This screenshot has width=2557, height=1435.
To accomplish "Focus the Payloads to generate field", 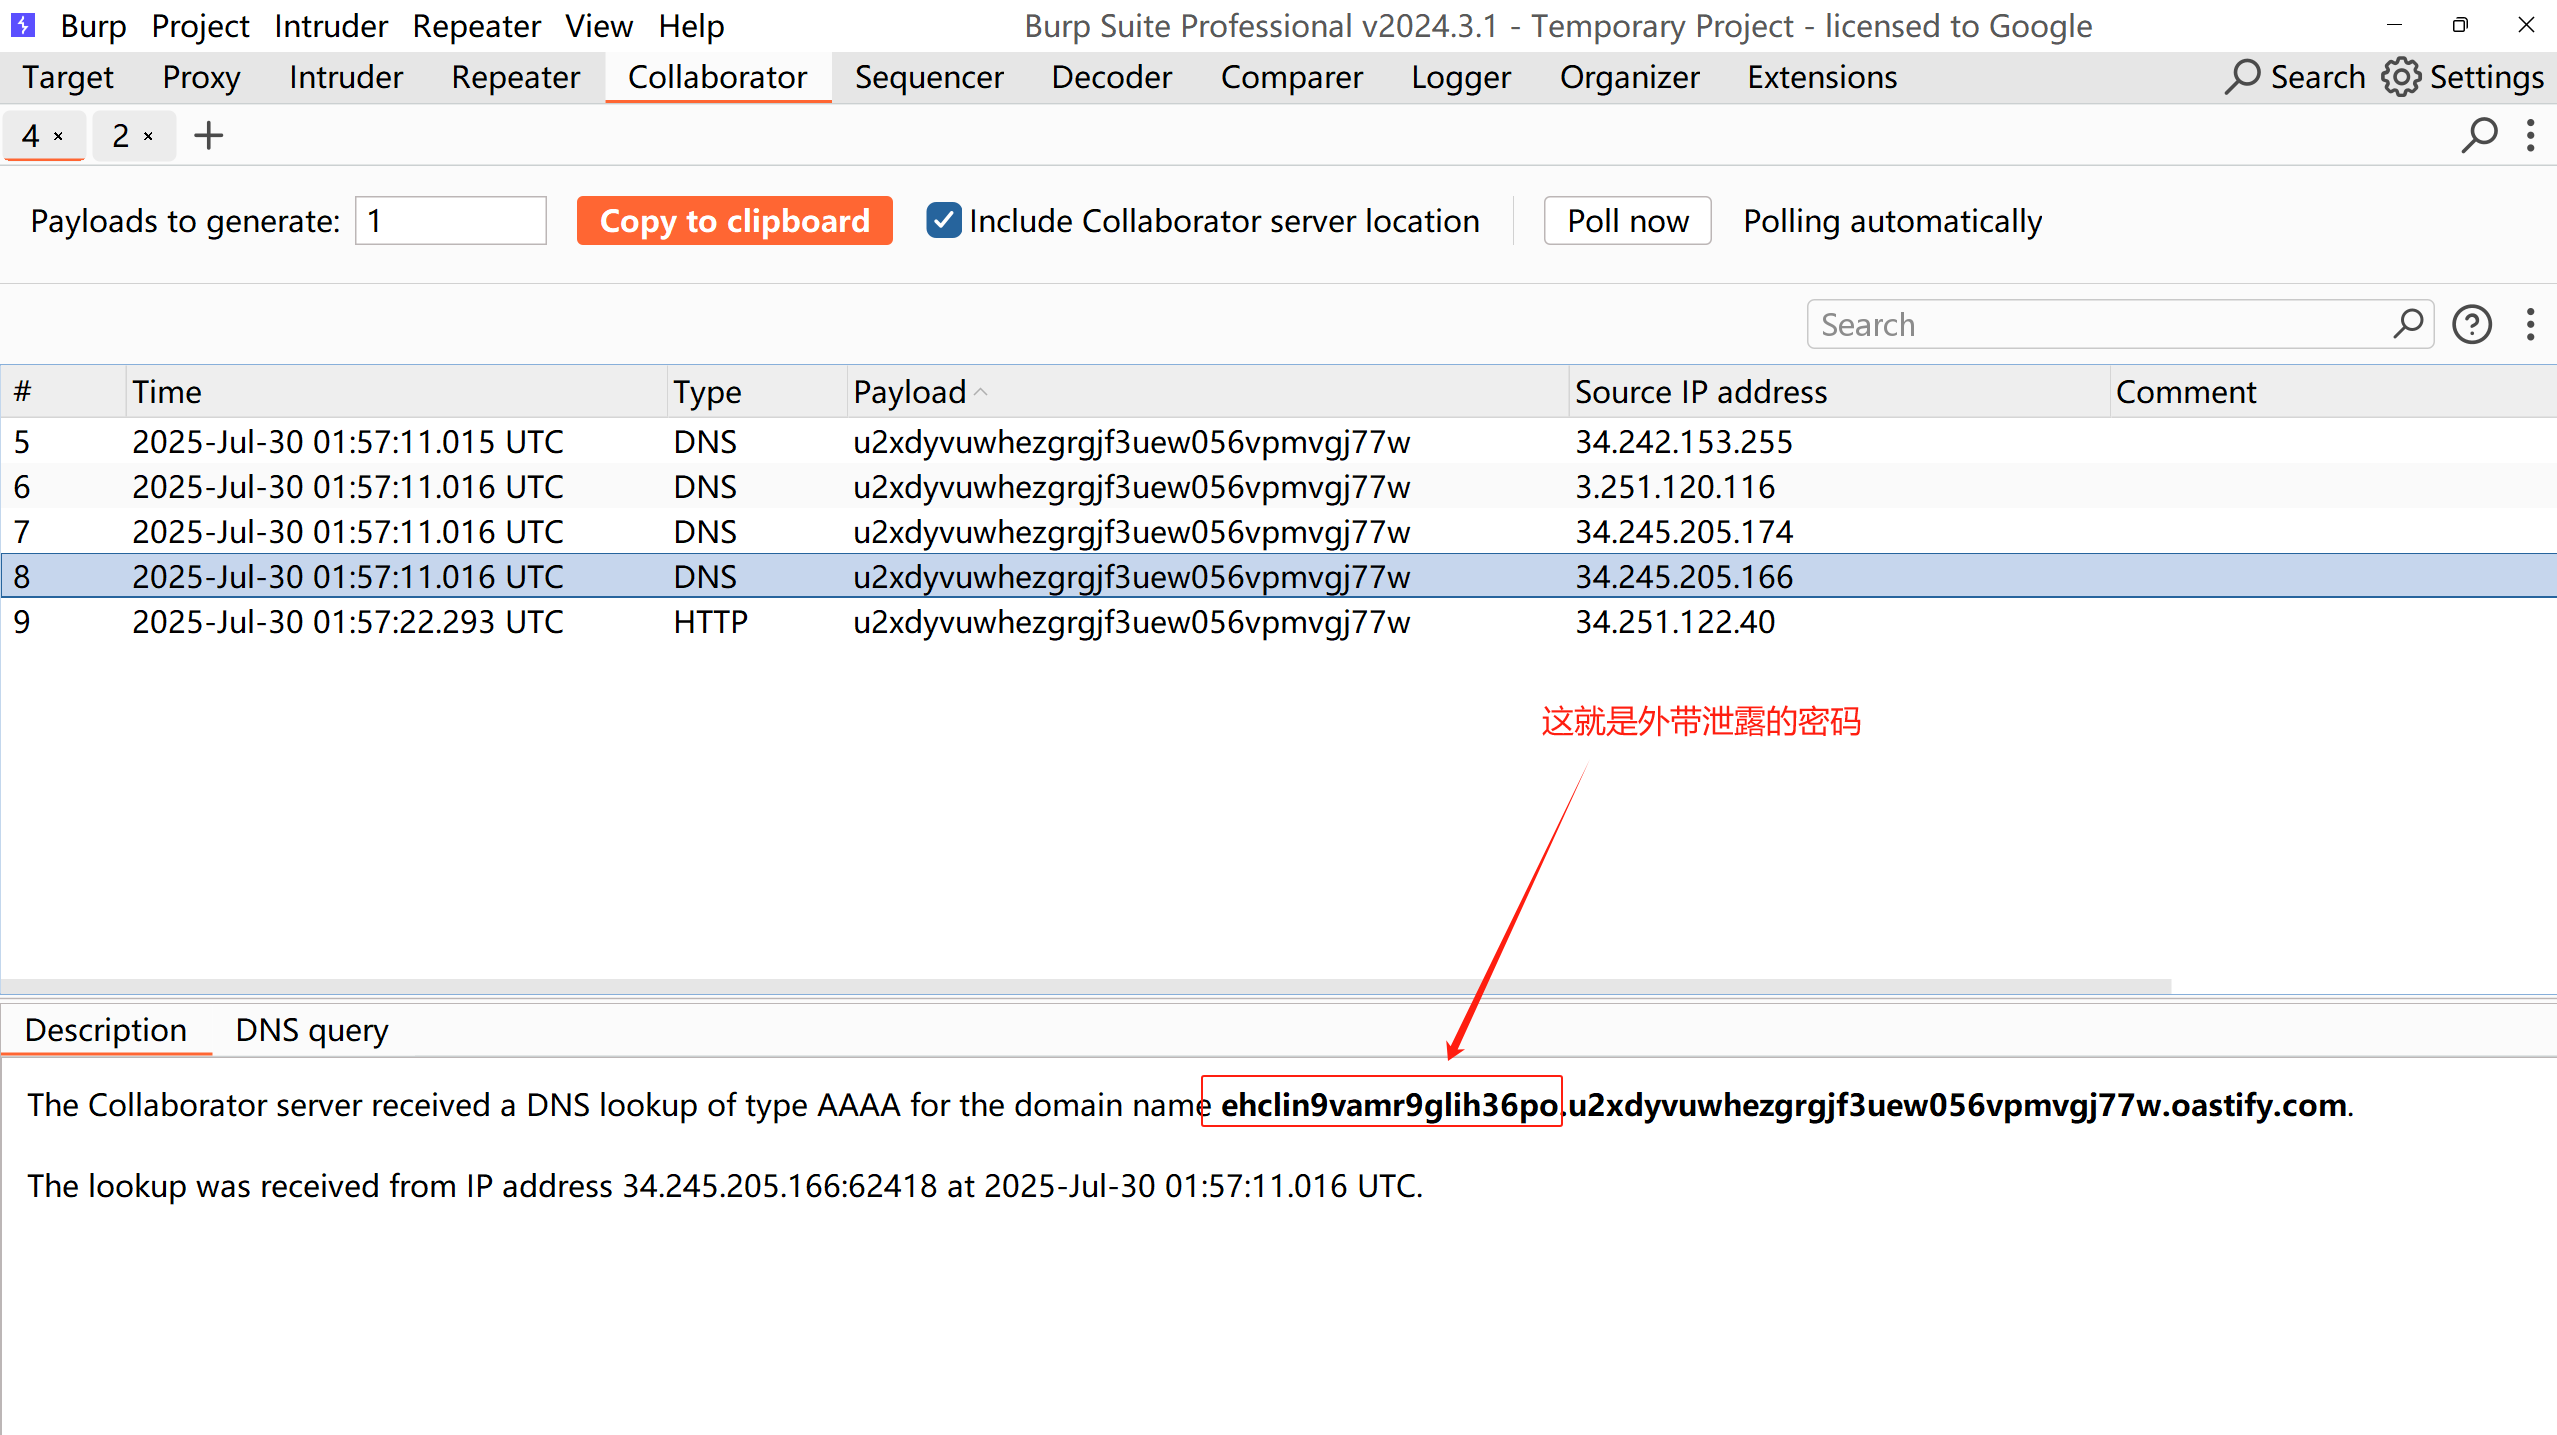I will pos(451,220).
